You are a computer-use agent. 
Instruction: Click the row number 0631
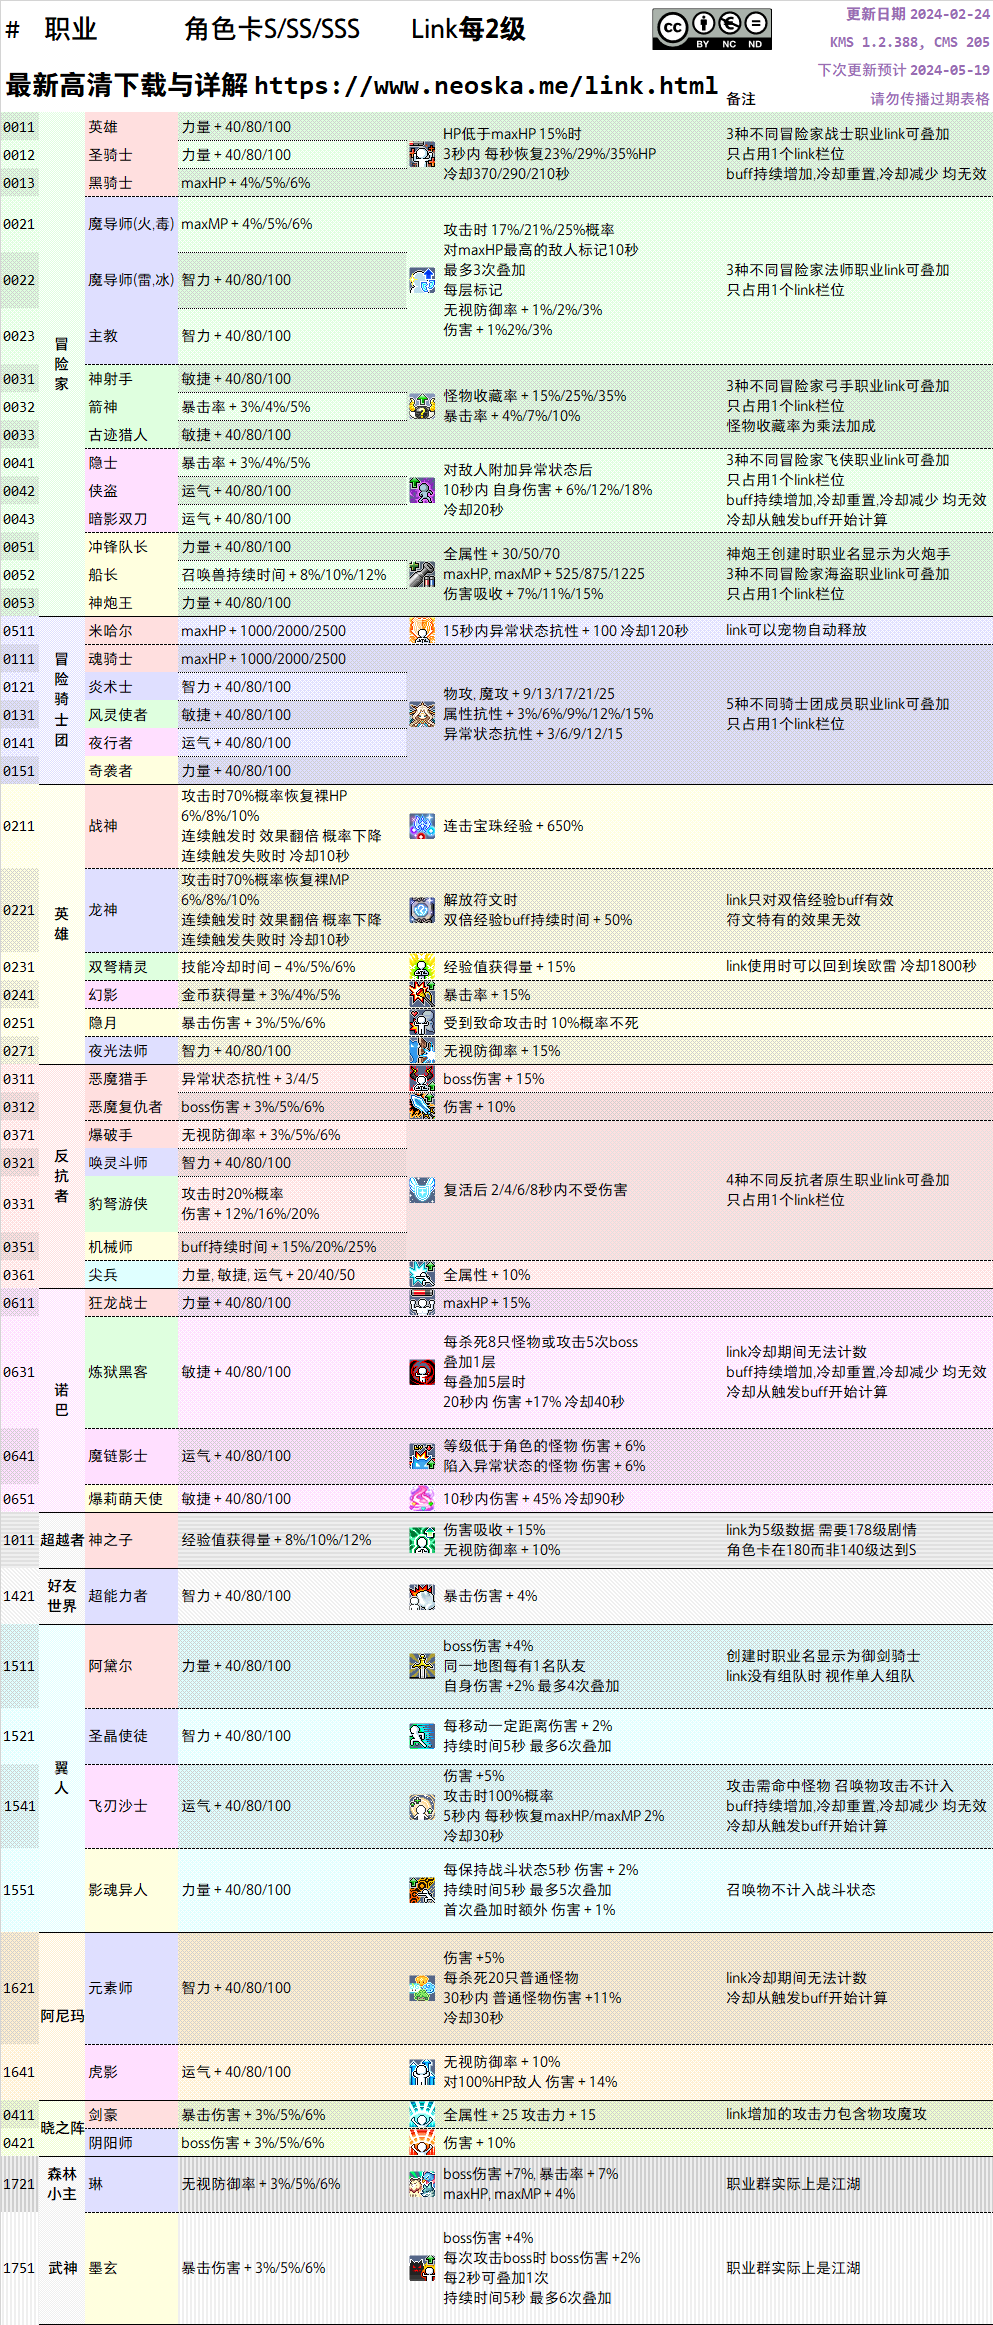(x=19, y=1372)
